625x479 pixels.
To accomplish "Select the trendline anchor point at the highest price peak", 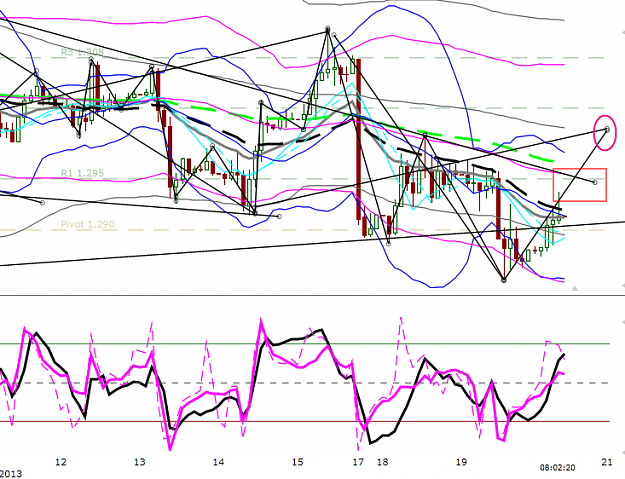I will pos(328,29).
